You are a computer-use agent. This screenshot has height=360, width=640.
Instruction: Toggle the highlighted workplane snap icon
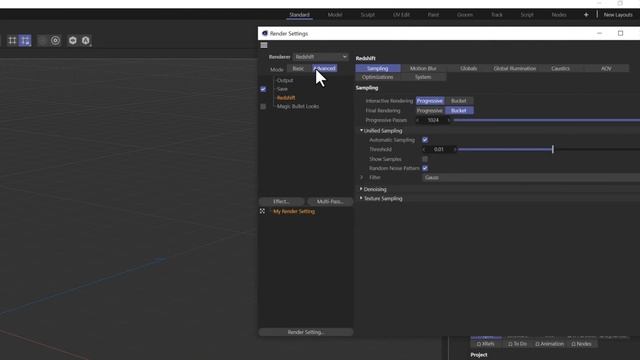(25, 40)
